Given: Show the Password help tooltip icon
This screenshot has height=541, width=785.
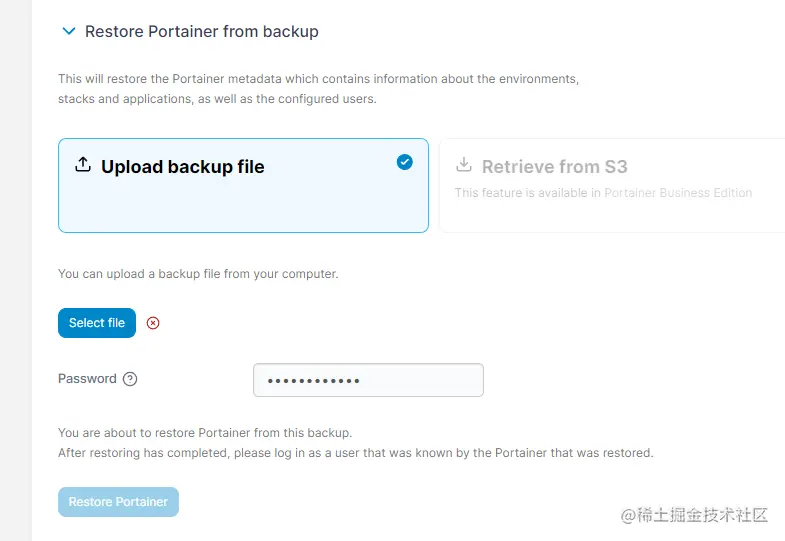Looking at the screenshot, I should pyautogui.click(x=130, y=379).
